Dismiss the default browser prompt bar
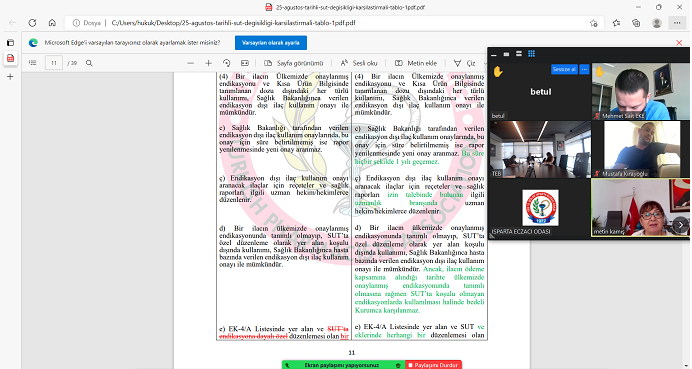This screenshot has width=692, height=369. [x=679, y=43]
